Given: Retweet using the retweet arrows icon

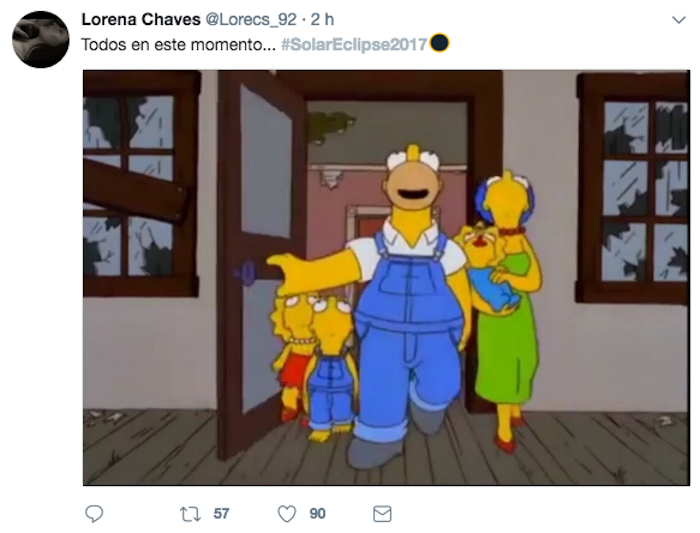Looking at the screenshot, I should pyautogui.click(x=190, y=514).
